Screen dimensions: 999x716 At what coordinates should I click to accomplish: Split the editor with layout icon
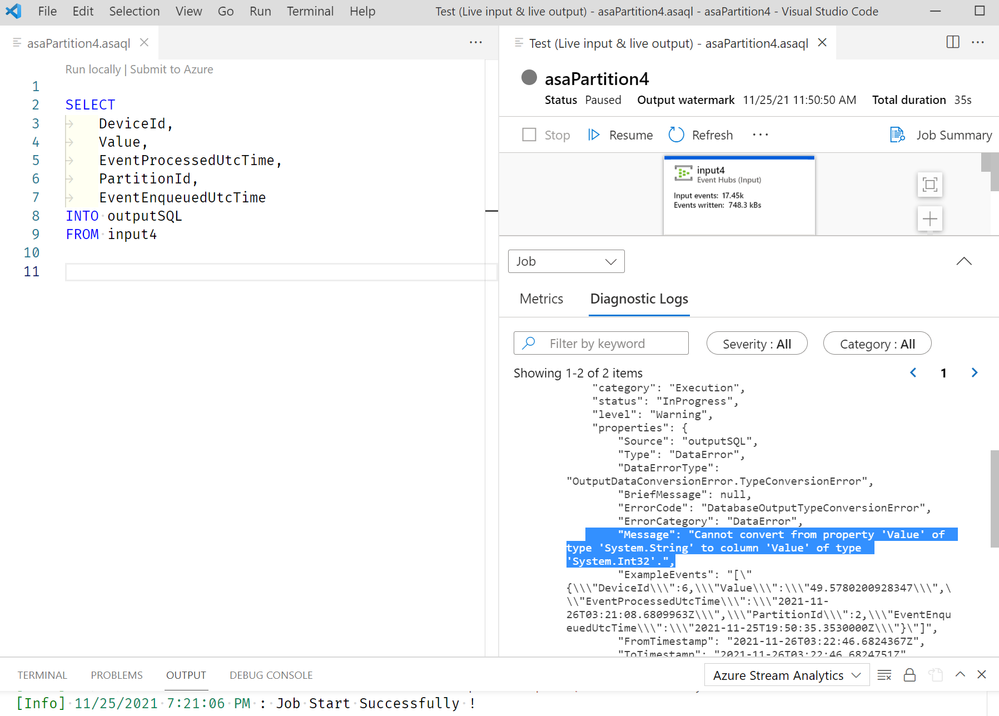[952, 42]
